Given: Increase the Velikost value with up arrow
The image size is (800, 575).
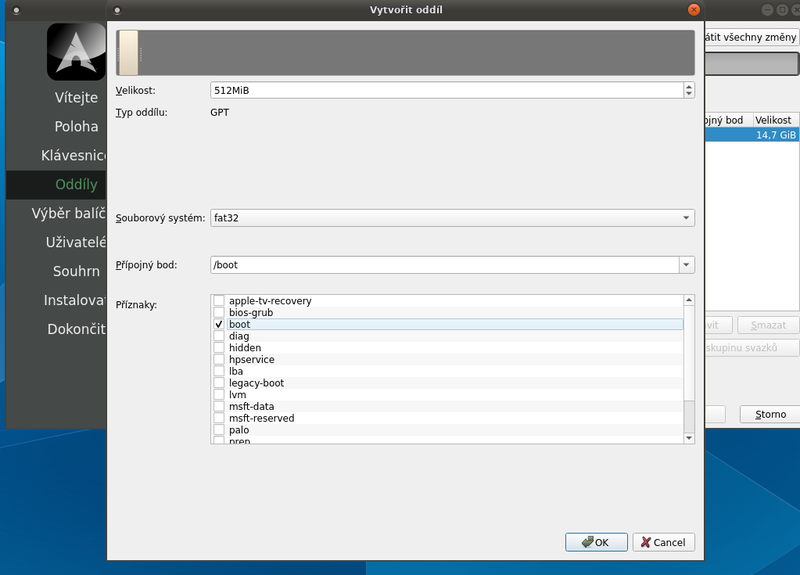Looking at the screenshot, I should point(688,86).
